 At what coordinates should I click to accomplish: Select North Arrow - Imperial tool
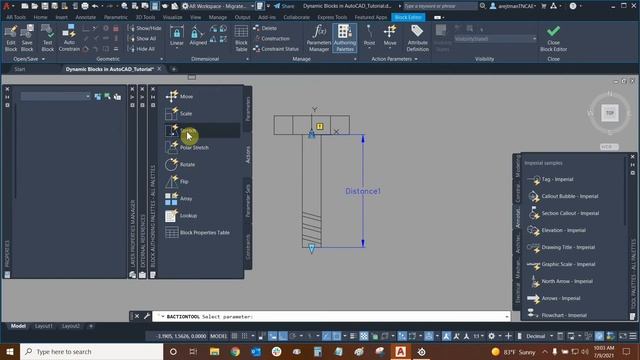[560, 281]
